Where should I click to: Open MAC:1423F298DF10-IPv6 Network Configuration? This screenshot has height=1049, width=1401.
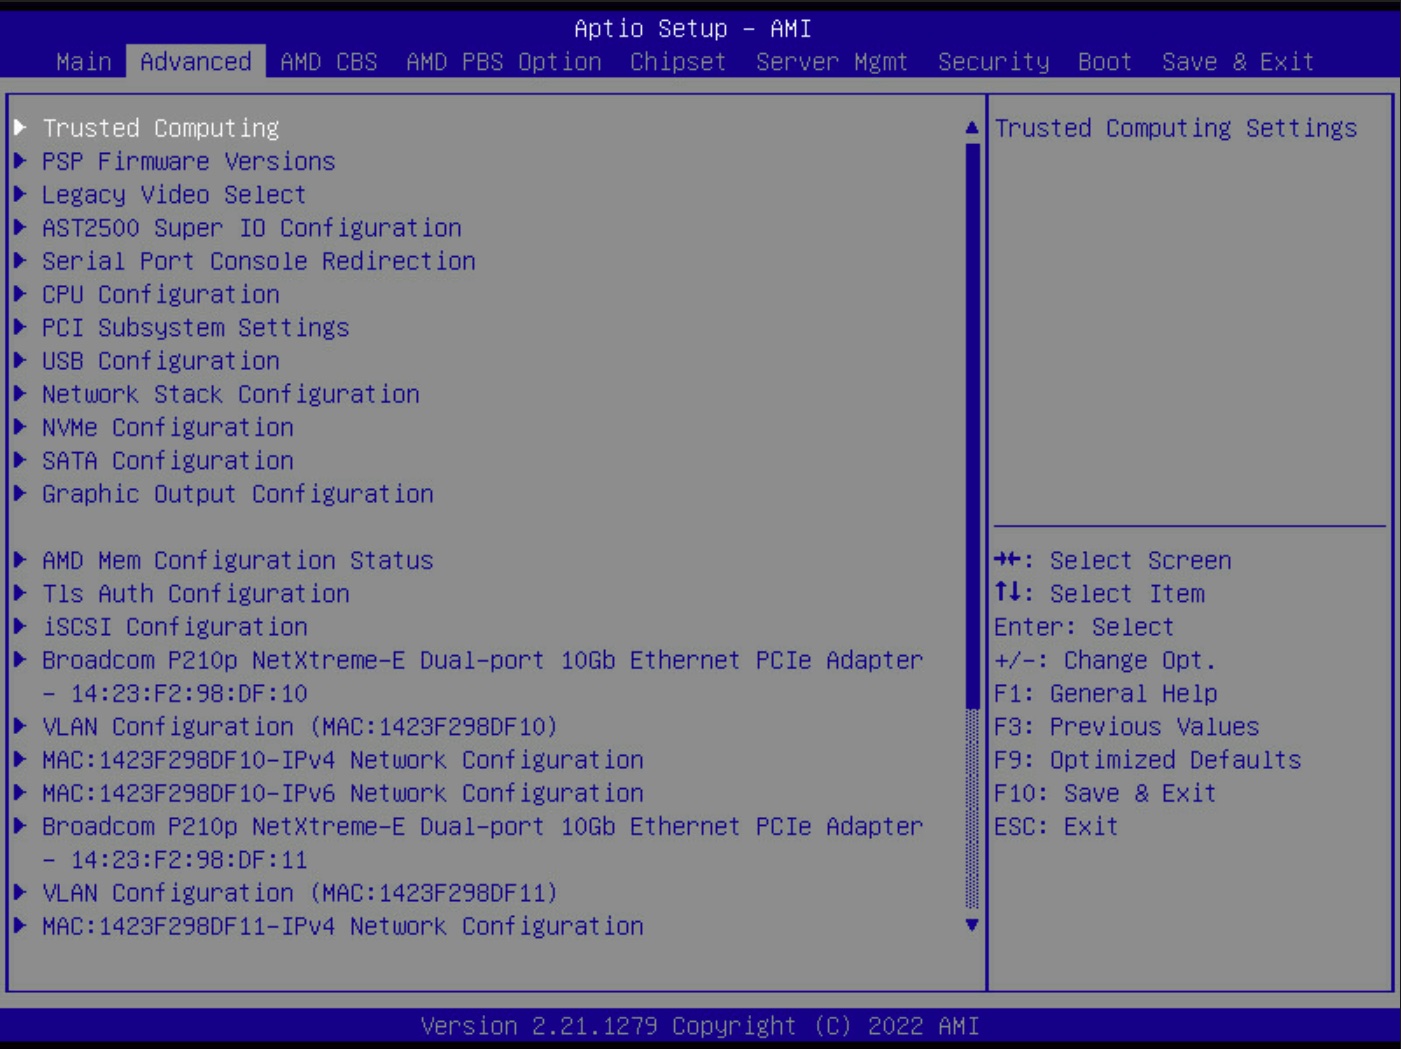(343, 793)
